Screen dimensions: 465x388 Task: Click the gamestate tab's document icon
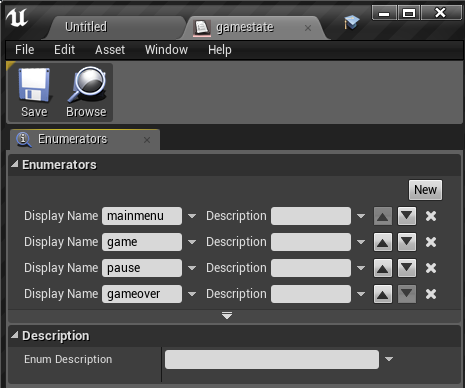pos(202,28)
